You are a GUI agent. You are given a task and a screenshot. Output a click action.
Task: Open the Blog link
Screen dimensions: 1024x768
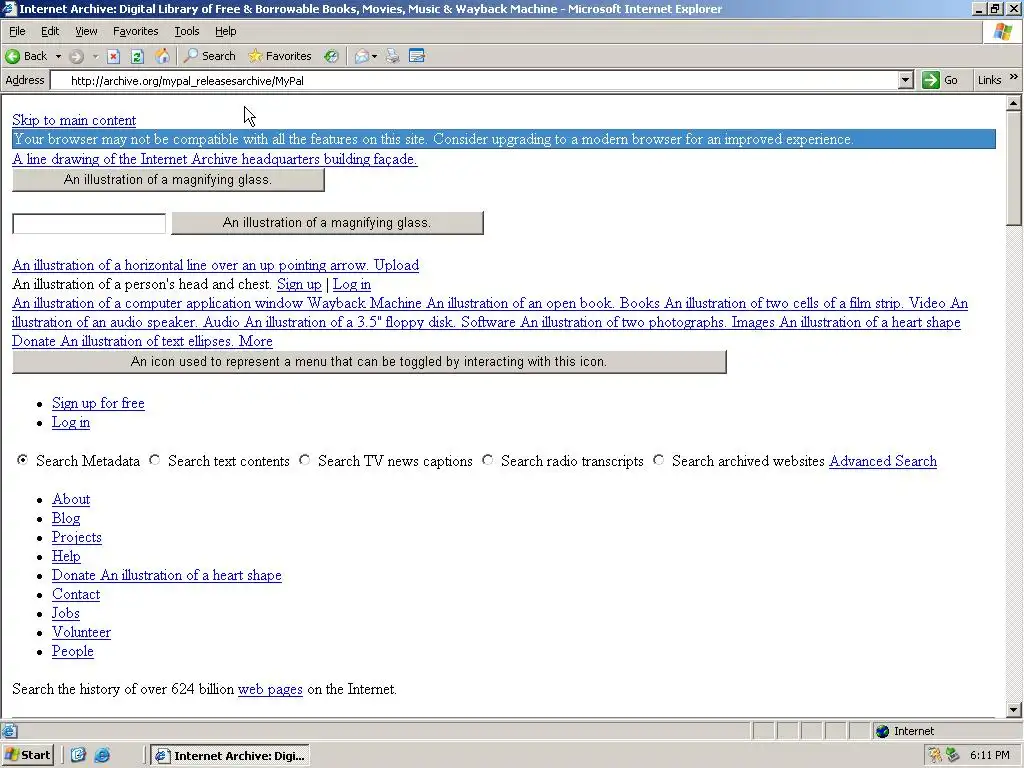[x=66, y=518]
